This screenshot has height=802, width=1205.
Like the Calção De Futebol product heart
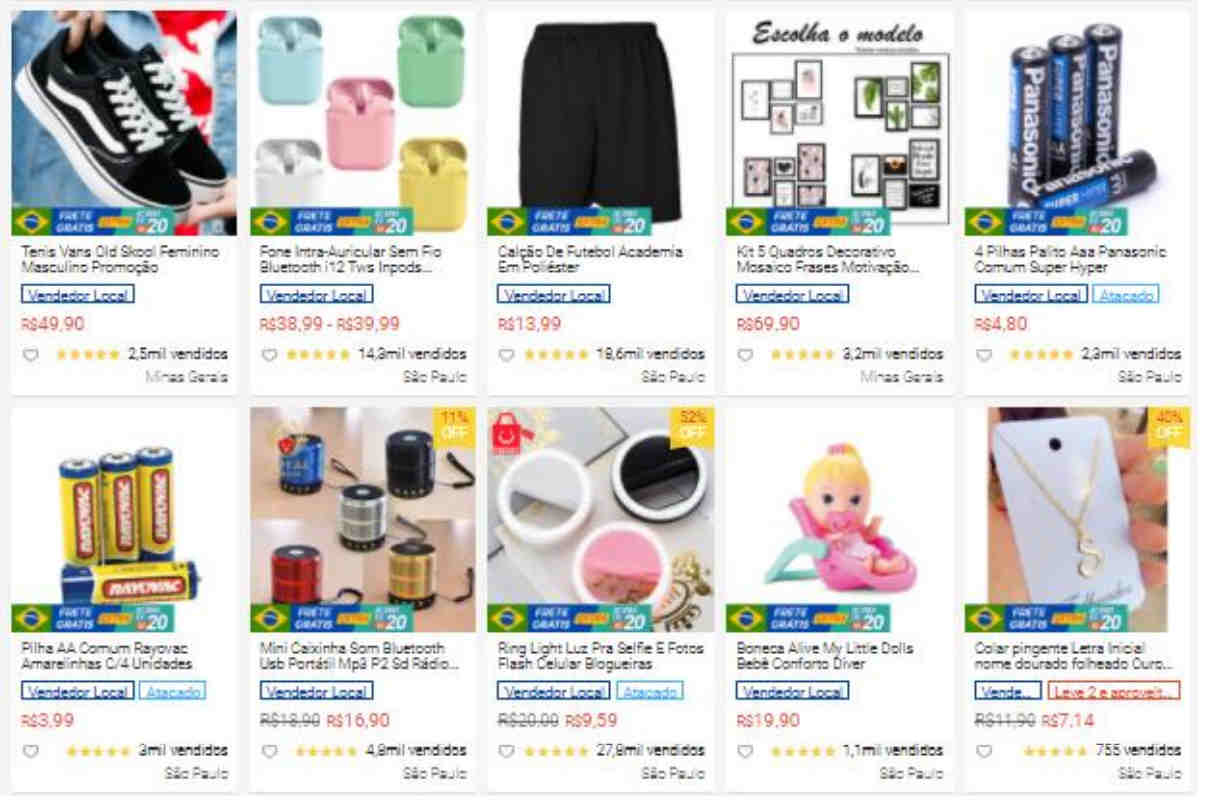click(x=506, y=354)
